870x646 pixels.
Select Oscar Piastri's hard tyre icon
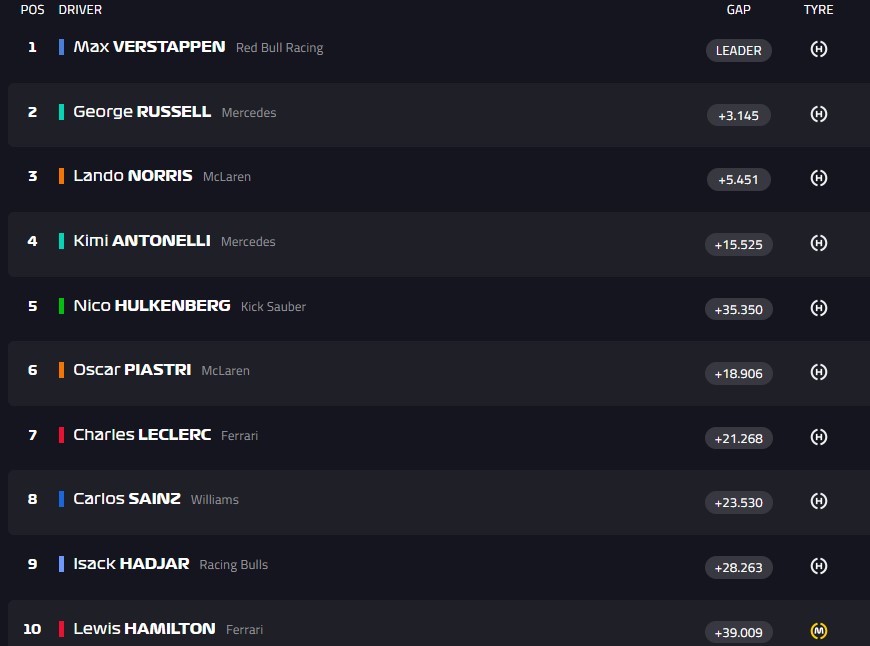(818, 372)
